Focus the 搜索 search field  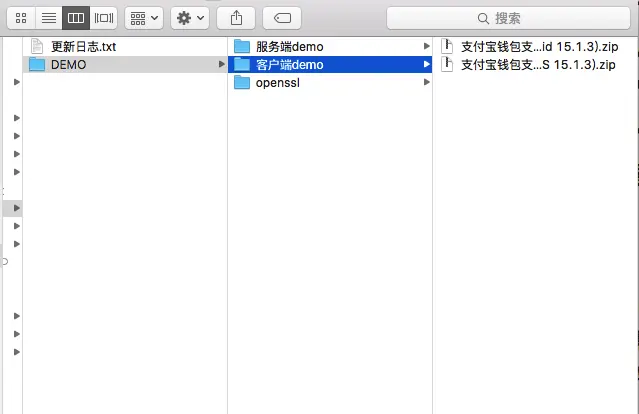click(x=508, y=18)
